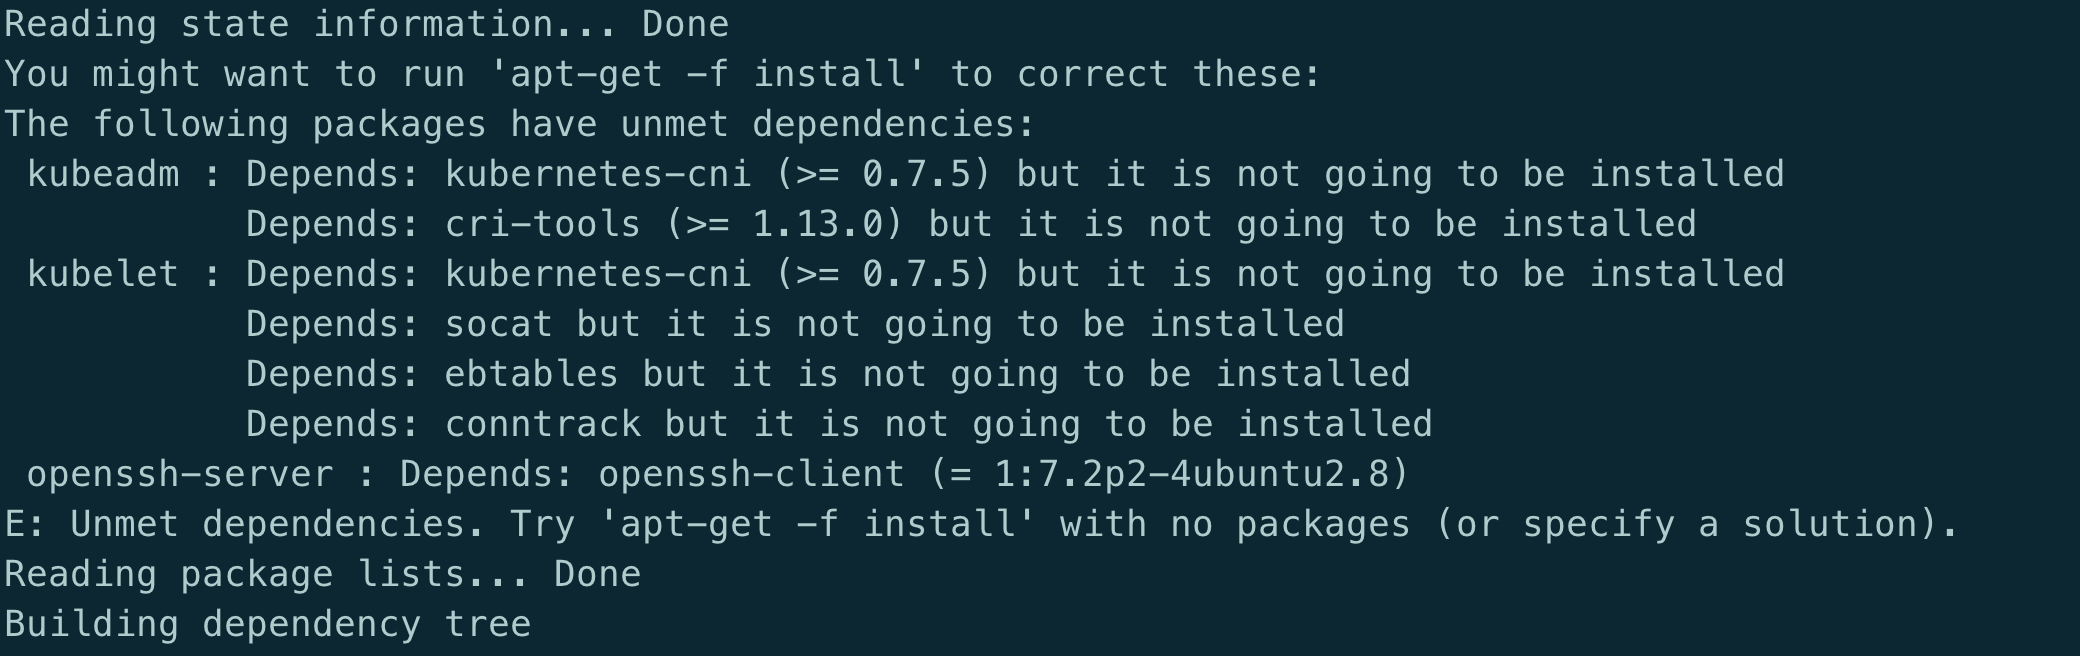Click the cri-tools dependency name
The image size is (2080, 656).
click(x=543, y=224)
